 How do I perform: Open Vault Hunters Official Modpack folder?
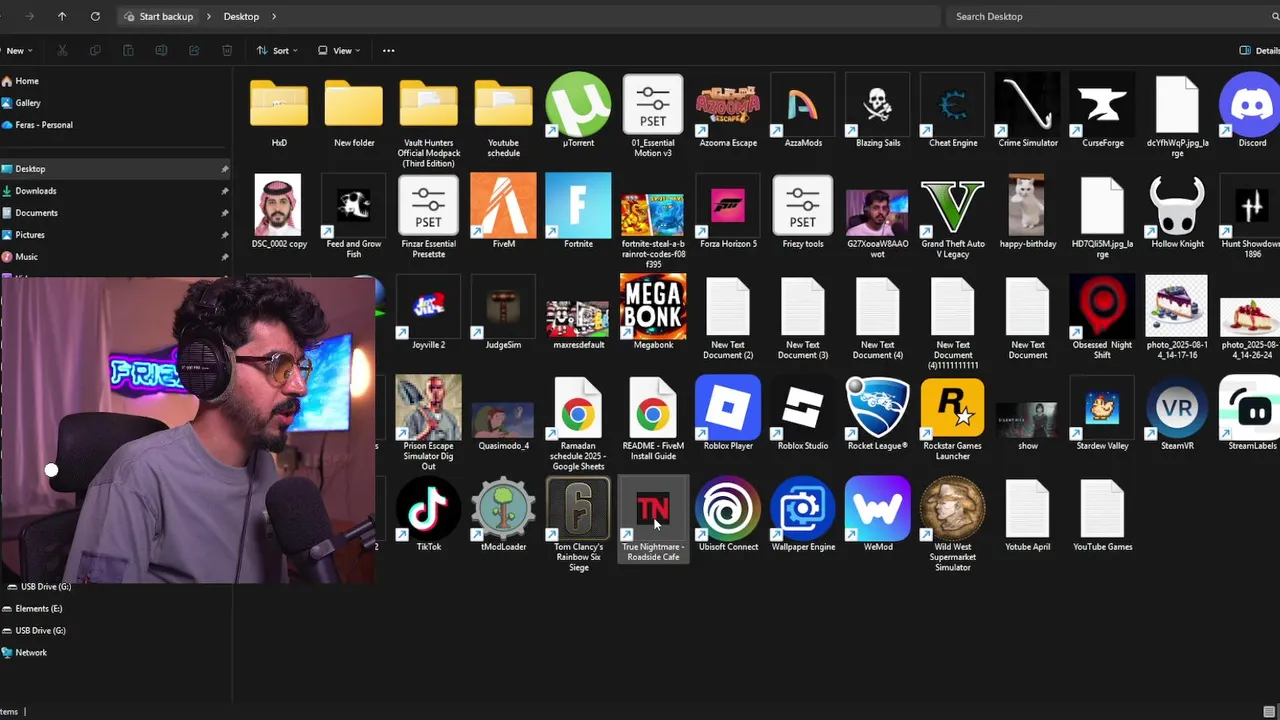click(x=428, y=122)
